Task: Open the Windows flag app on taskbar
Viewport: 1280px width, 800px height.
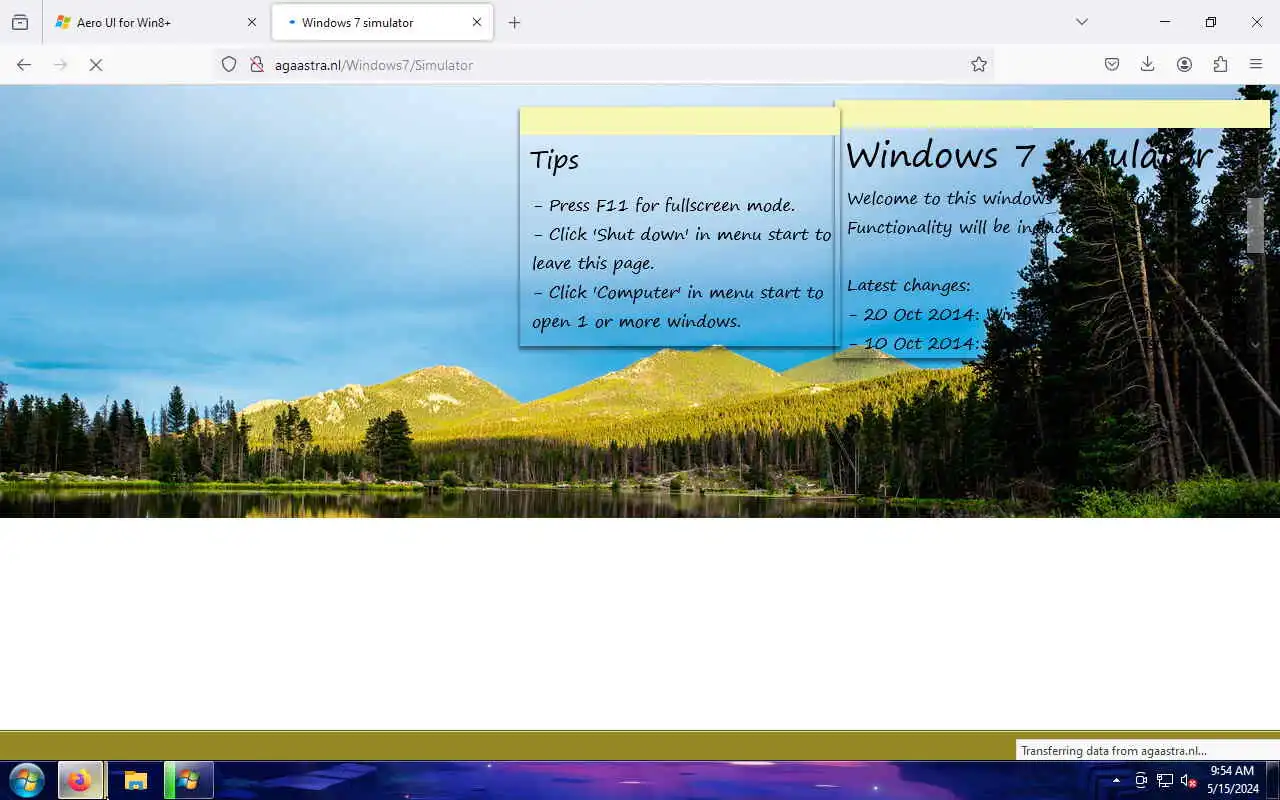Action: (x=189, y=780)
